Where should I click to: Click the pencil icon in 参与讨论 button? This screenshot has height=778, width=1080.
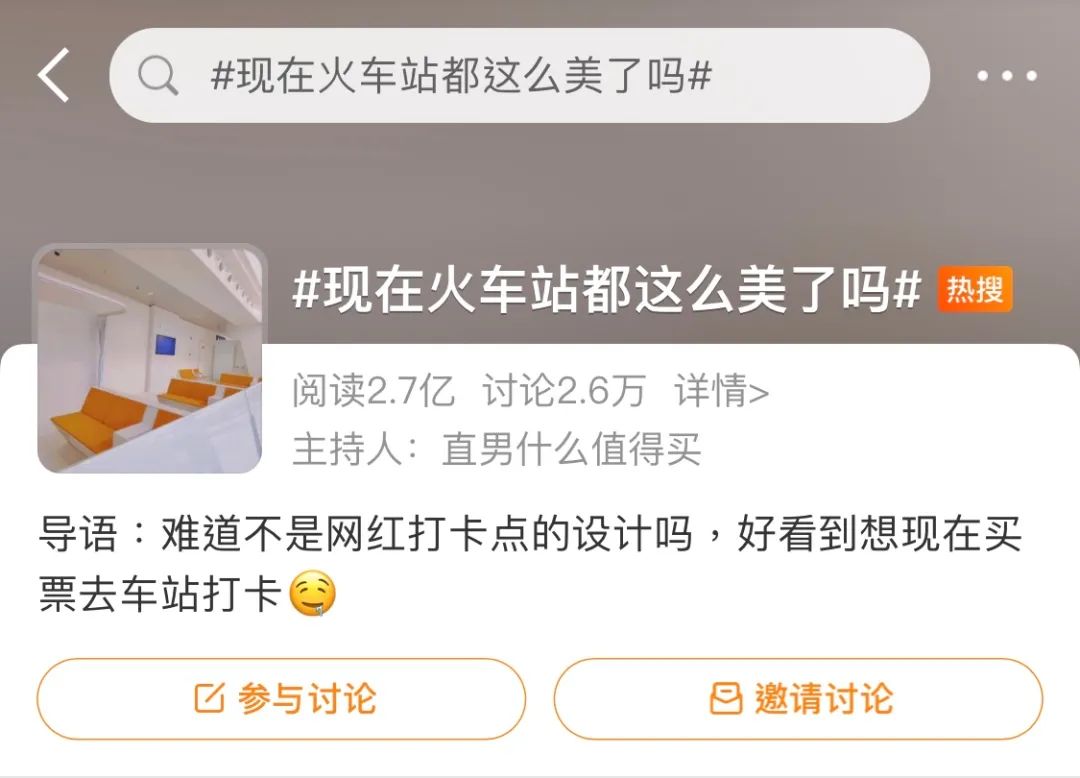tap(209, 698)
